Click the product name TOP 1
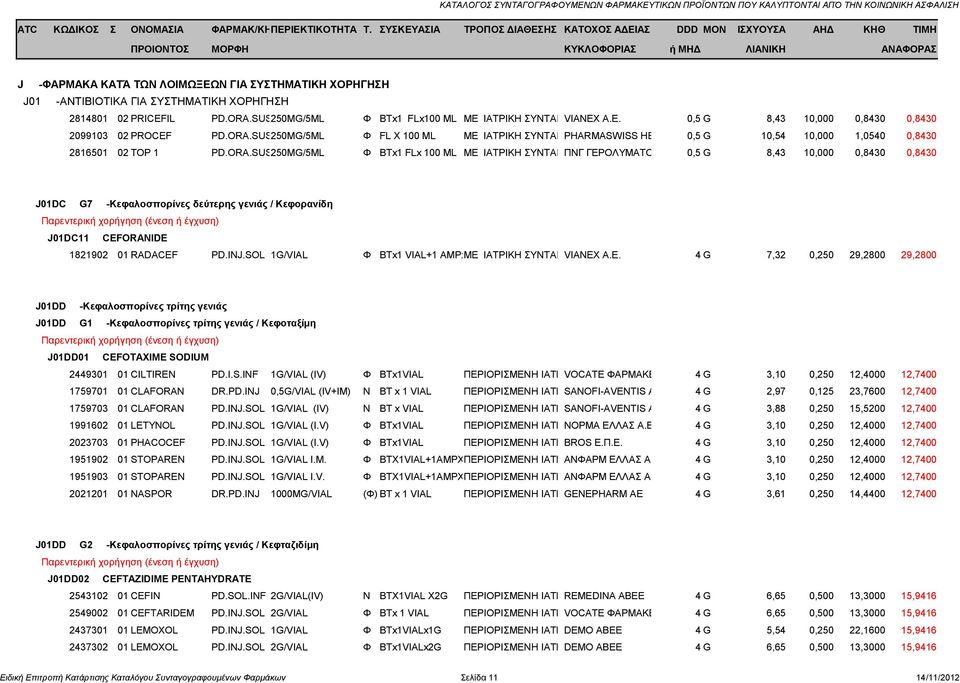The height and width of the screenshot is (683, 960). [x=144, y=153]
